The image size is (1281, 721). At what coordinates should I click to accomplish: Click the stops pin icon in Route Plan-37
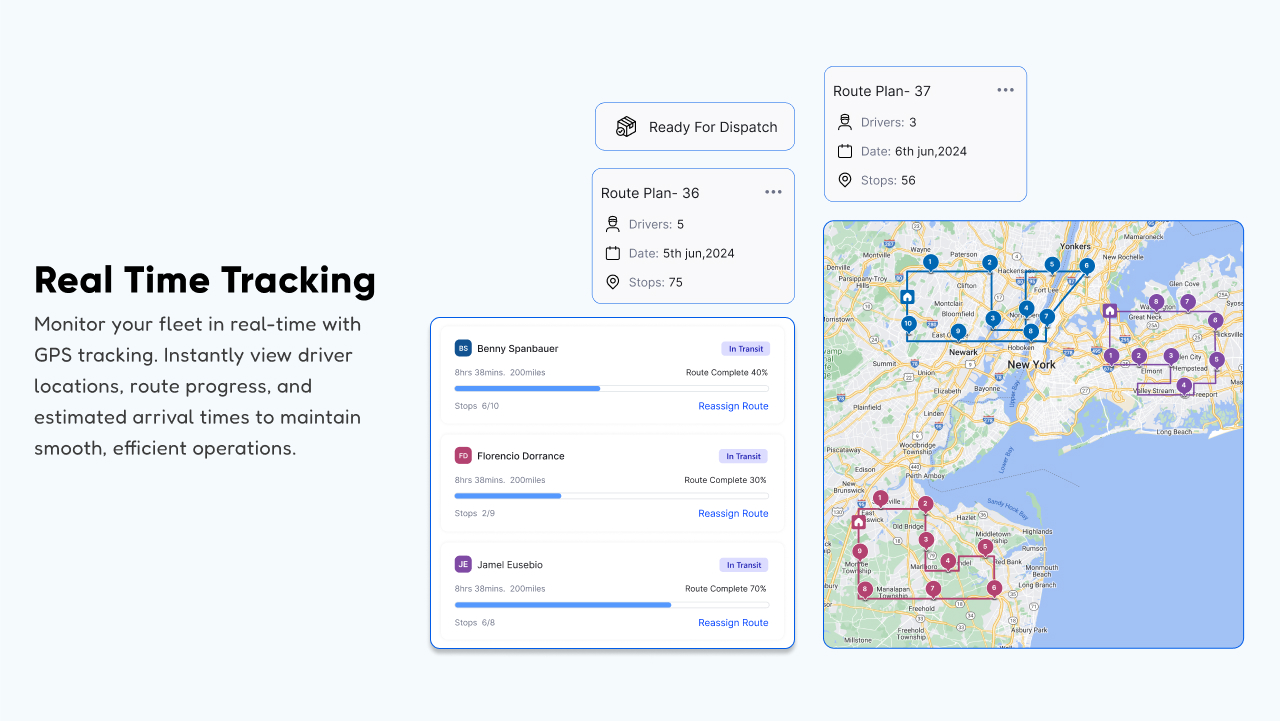[844, 180]
